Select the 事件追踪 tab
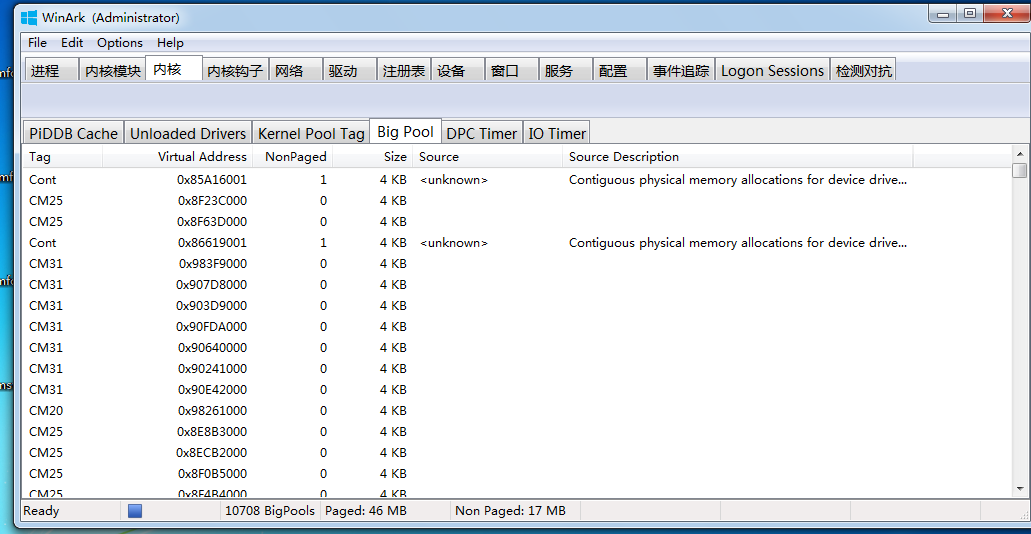This screenshot has height=534, width=1031. pos(681,70)
